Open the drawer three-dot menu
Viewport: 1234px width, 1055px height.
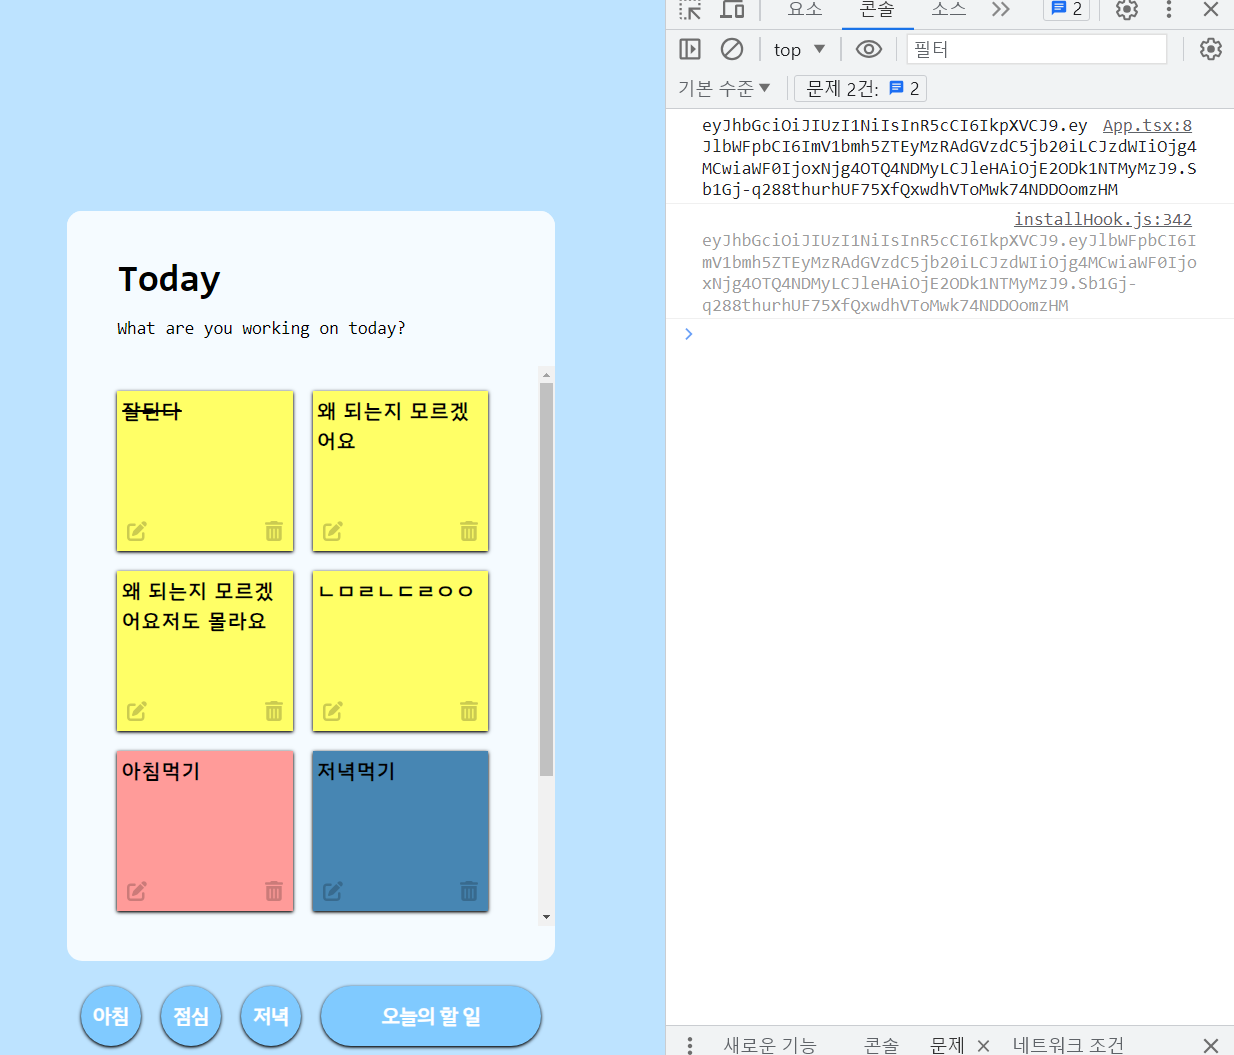tap(690, 1045)
